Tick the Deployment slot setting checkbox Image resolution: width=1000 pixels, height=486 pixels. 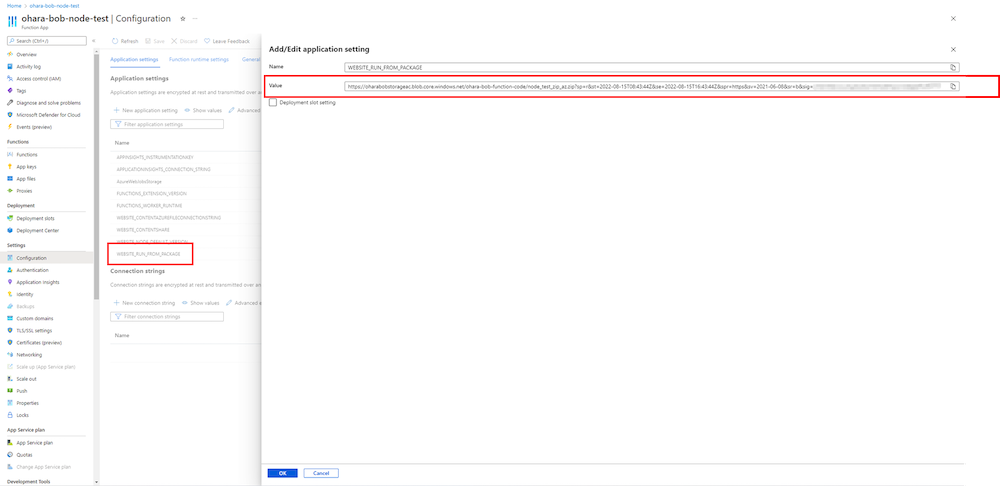[x=273, y=102]
